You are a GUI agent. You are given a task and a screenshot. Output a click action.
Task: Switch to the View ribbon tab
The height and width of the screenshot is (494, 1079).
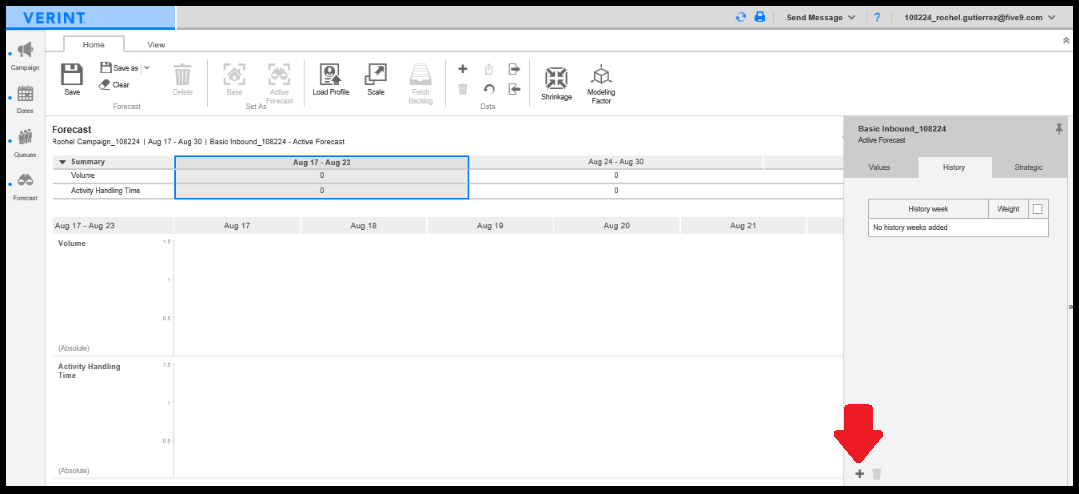(156, 45)
